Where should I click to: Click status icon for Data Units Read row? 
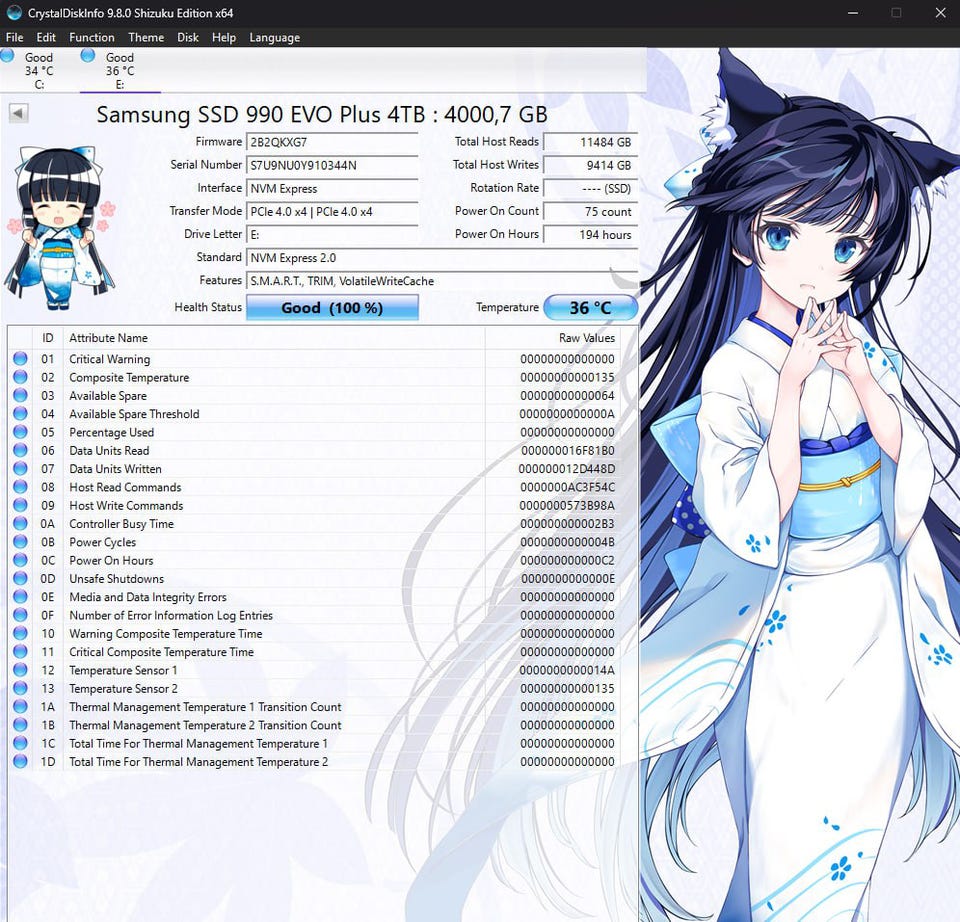click(20, 451)
